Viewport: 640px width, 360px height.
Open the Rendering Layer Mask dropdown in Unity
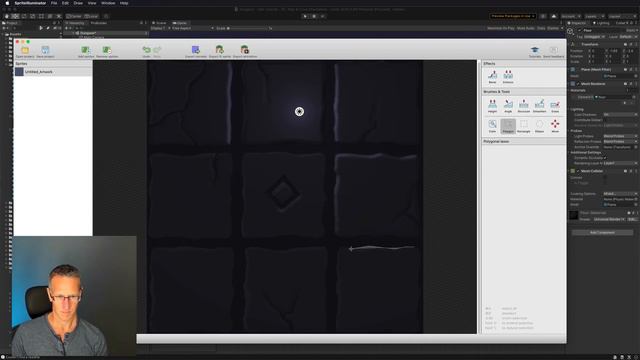[620, 163]
